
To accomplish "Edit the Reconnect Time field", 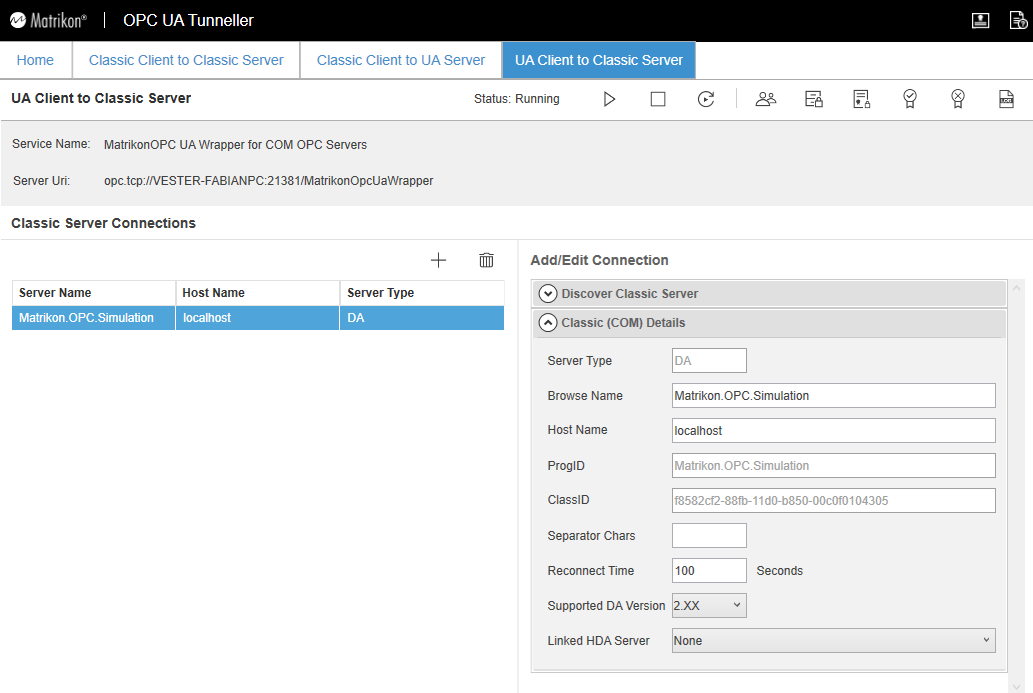I will click(x=709, y=570).
